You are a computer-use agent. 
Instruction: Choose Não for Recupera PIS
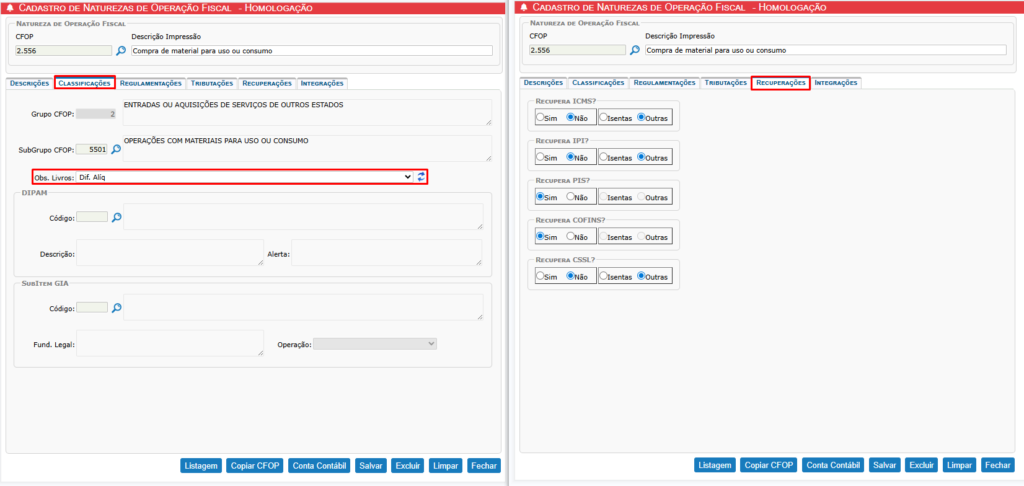pyautogui.click(x=570, y=197)
